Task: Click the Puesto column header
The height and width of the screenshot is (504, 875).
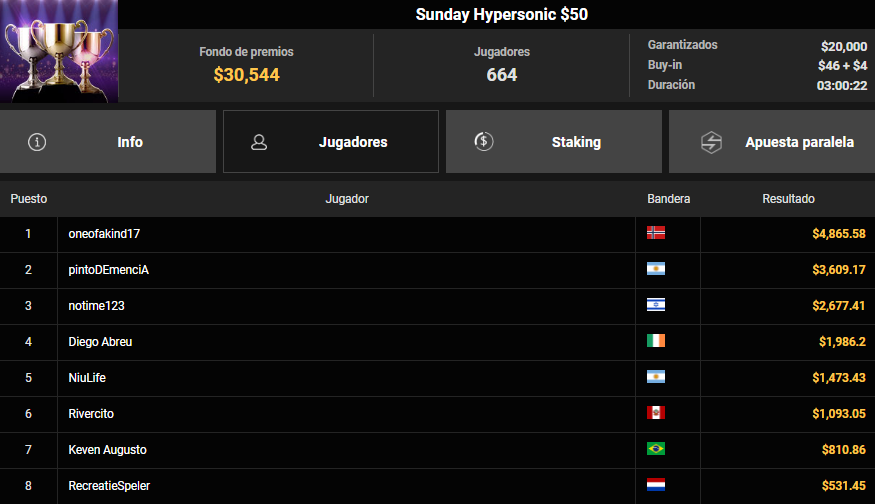Action: [28, 199]
